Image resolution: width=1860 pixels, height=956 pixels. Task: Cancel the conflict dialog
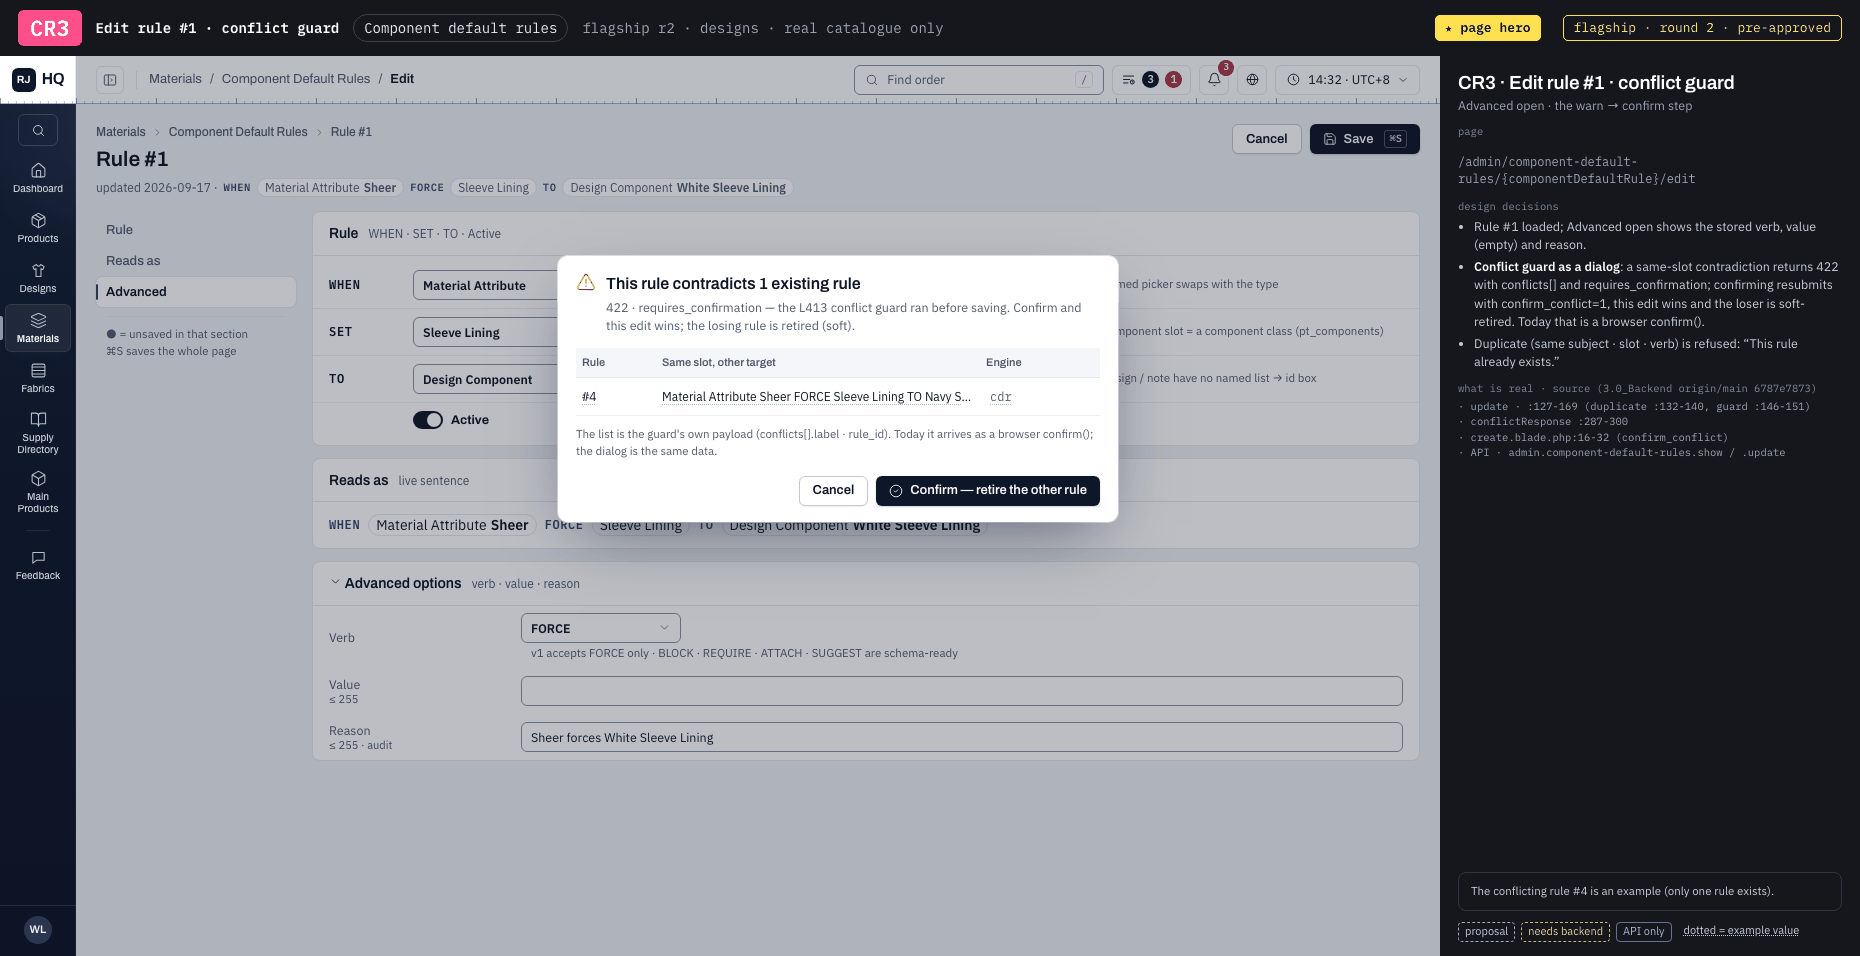click(x=833, y=491)
